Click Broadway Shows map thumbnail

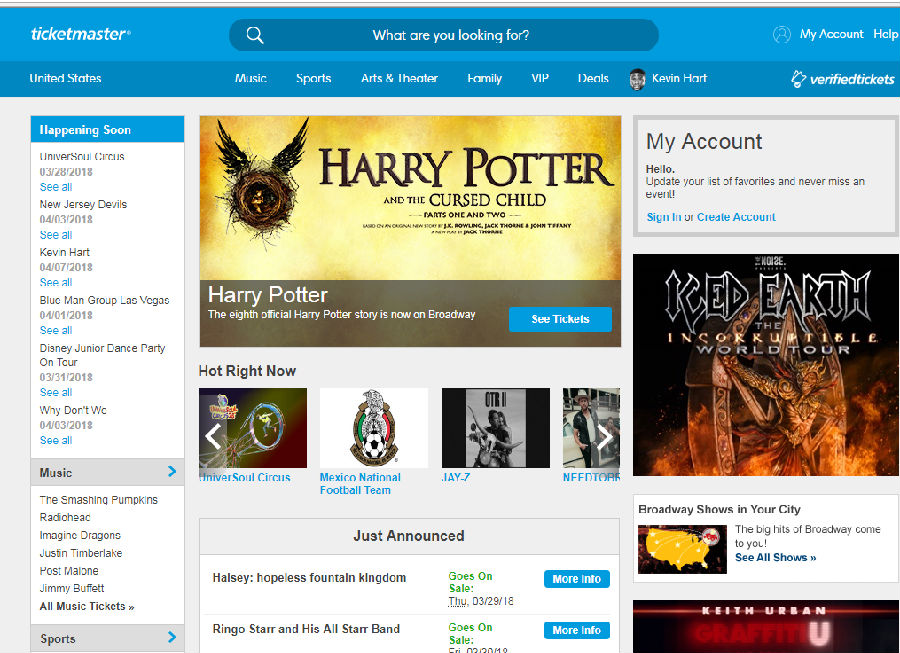[682, 549]
